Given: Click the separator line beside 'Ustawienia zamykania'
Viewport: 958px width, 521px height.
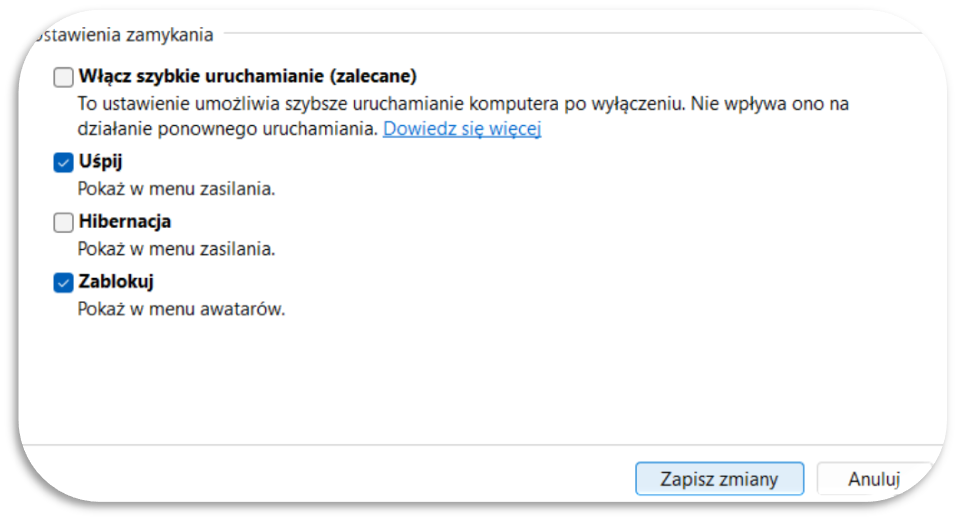Looking at the screenshot, I should pos(571,33).
